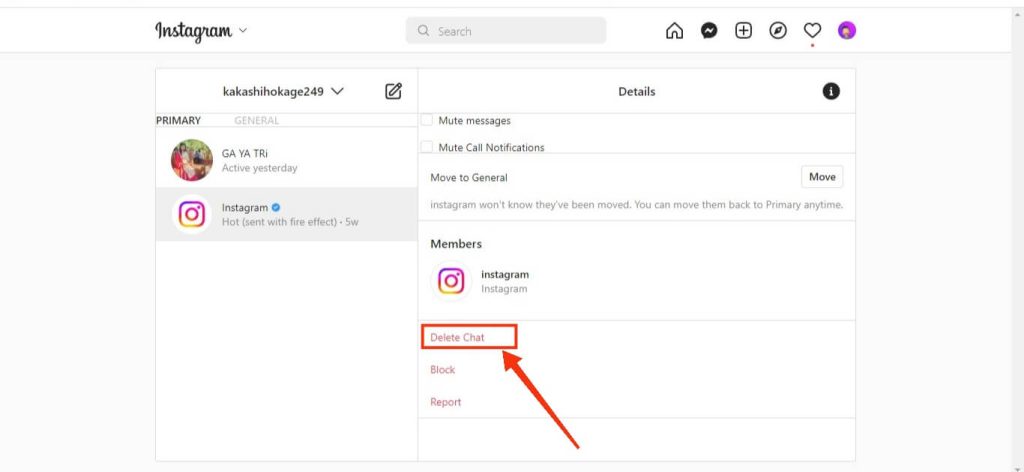The height and width of the screenshot is (472, 1024).
Task: Click the Move button
Action: (822, 177)
